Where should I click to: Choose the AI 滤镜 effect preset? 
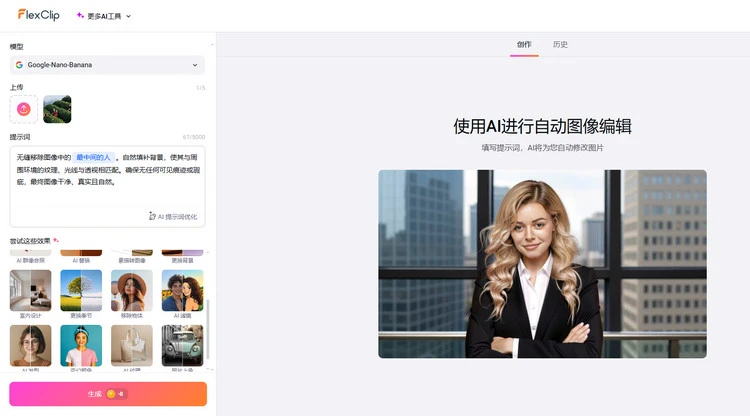182,291
